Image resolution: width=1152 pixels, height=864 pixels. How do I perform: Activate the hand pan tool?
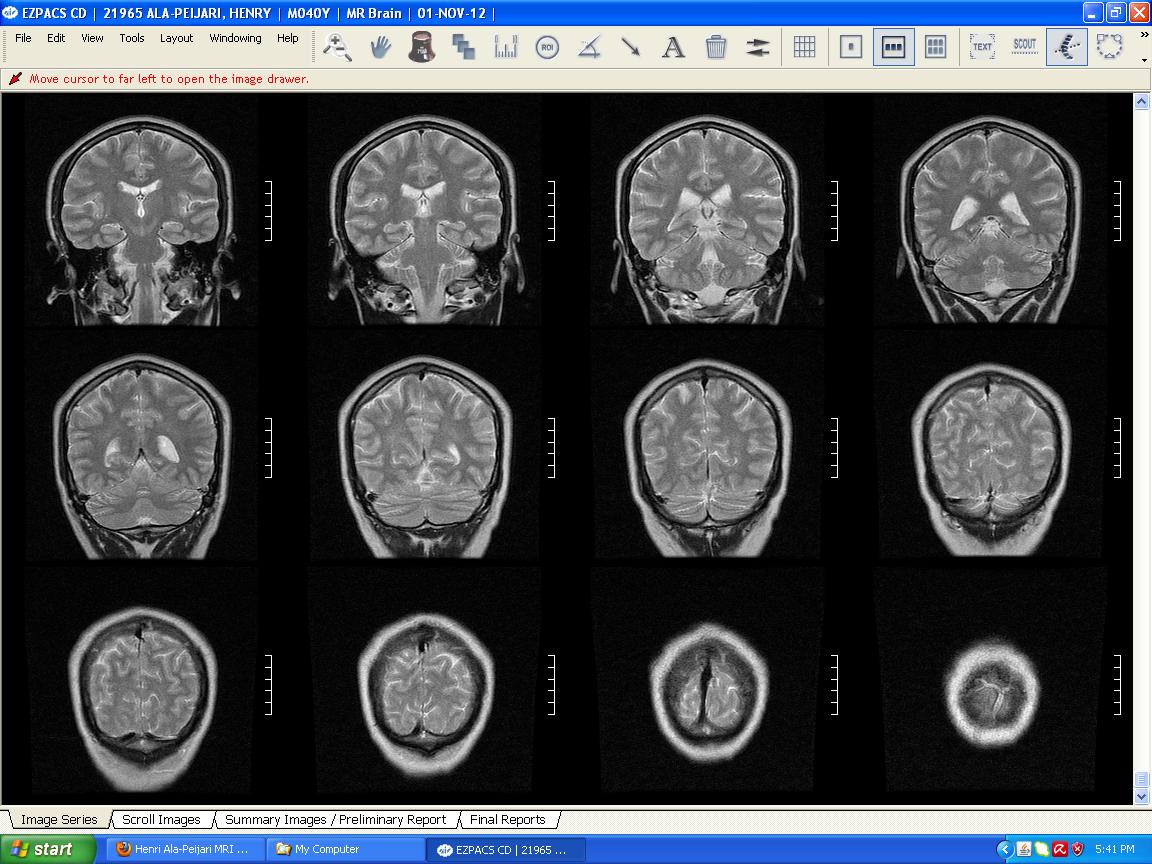pyautogui.click(x=380, y=47)
